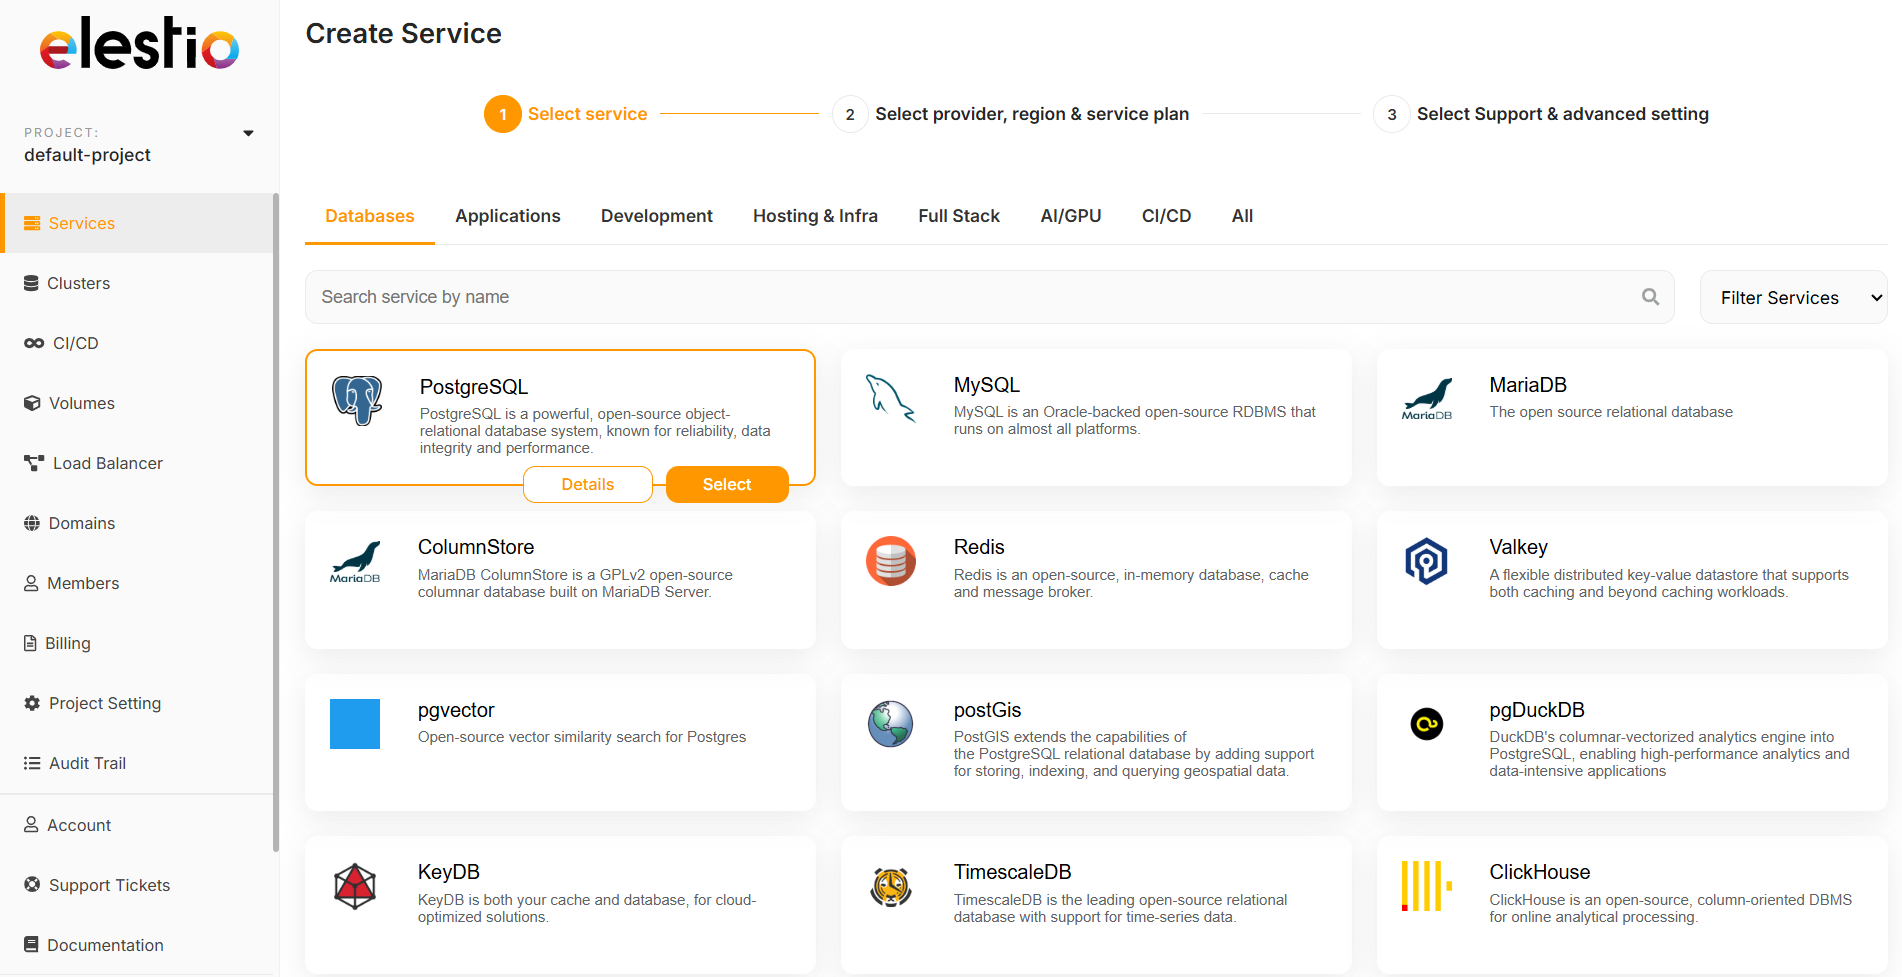Click the pgvector blue square logo

(x=355, y=724)
